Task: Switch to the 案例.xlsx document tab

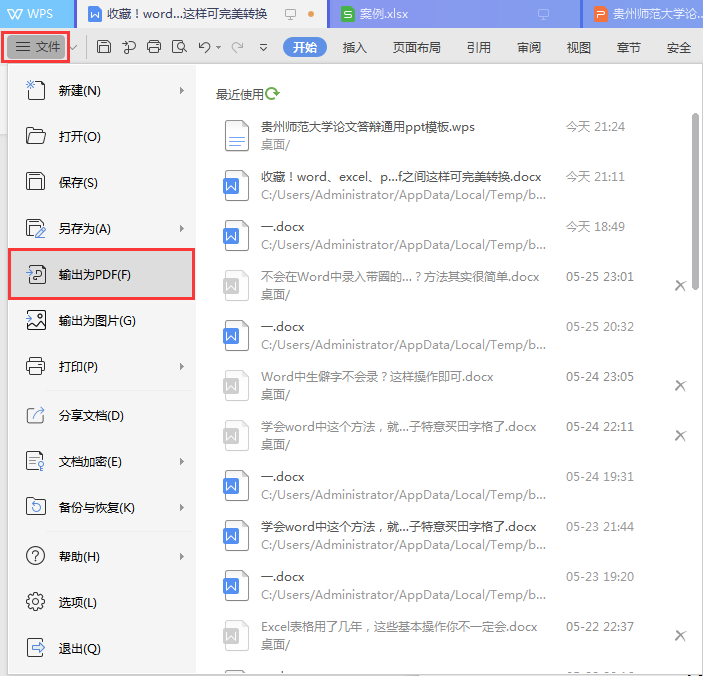Action: [x=454, y=14]
